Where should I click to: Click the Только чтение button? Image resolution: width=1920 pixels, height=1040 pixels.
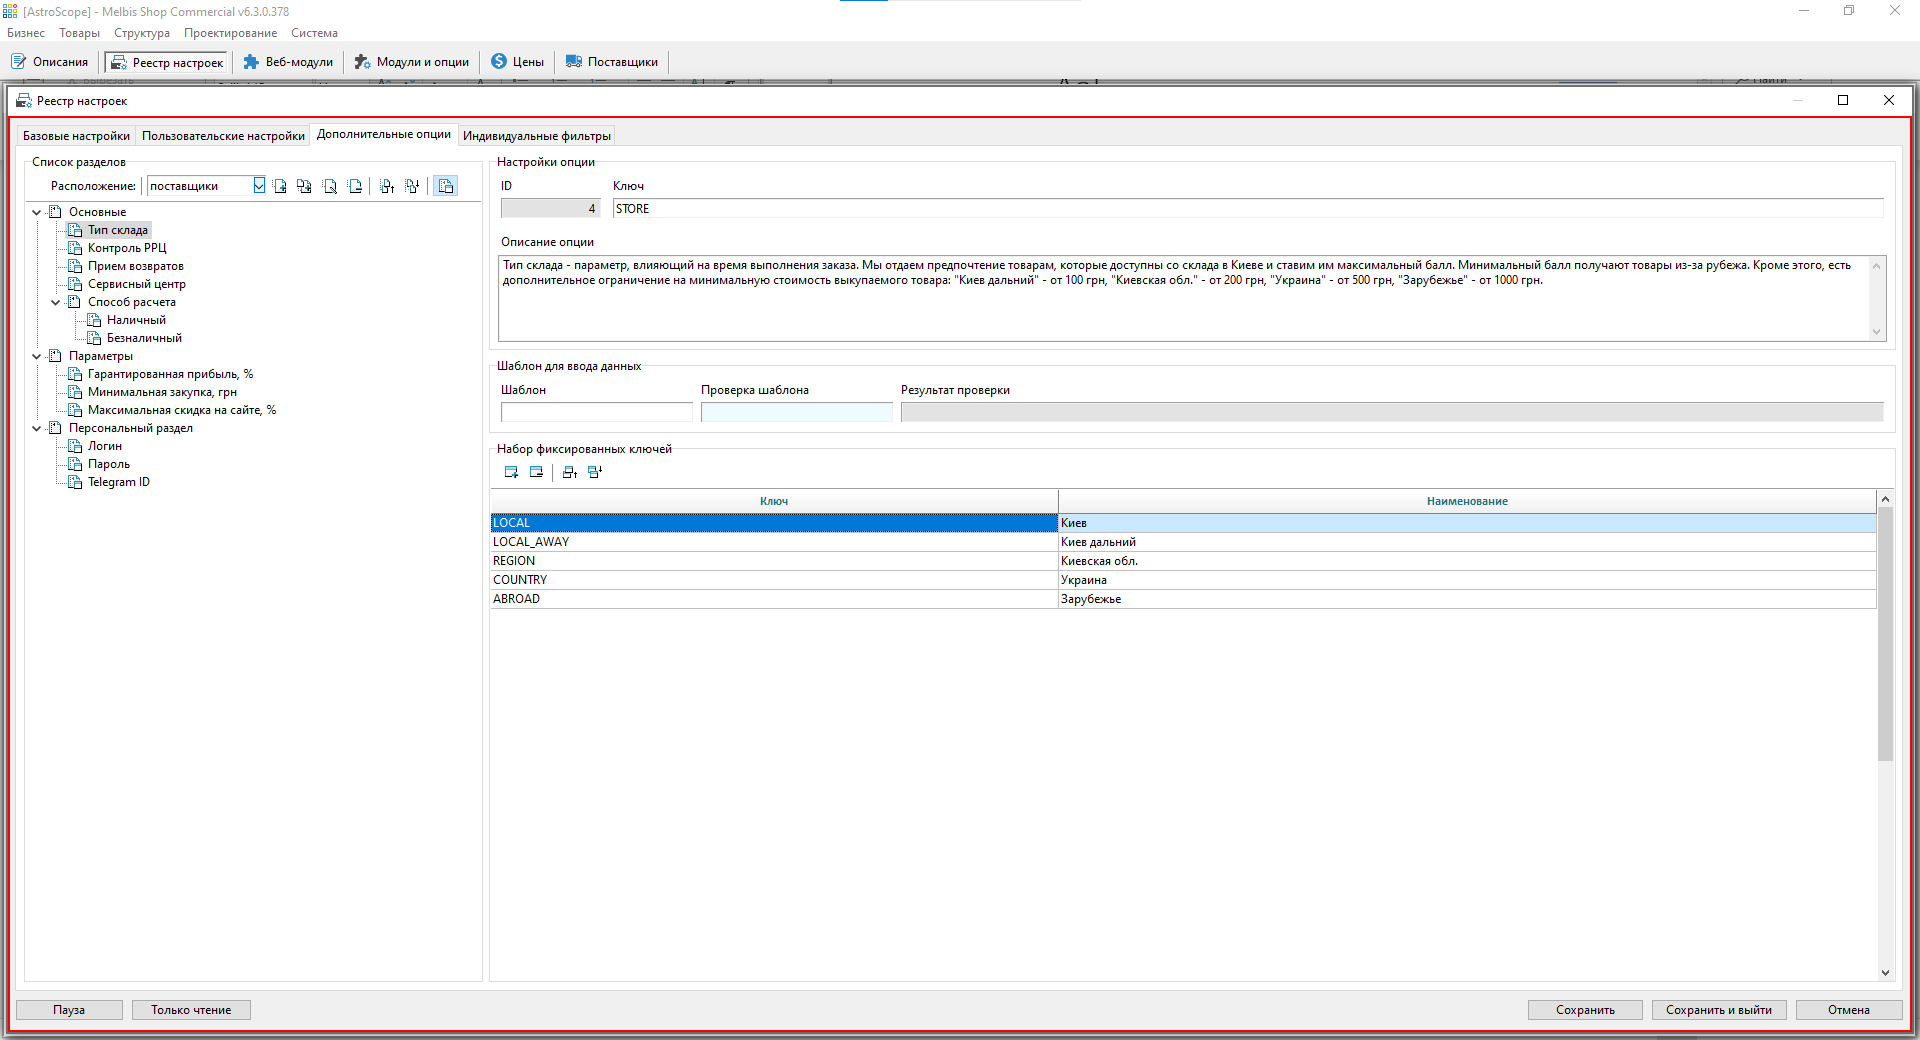click(x=191, y=1010)
